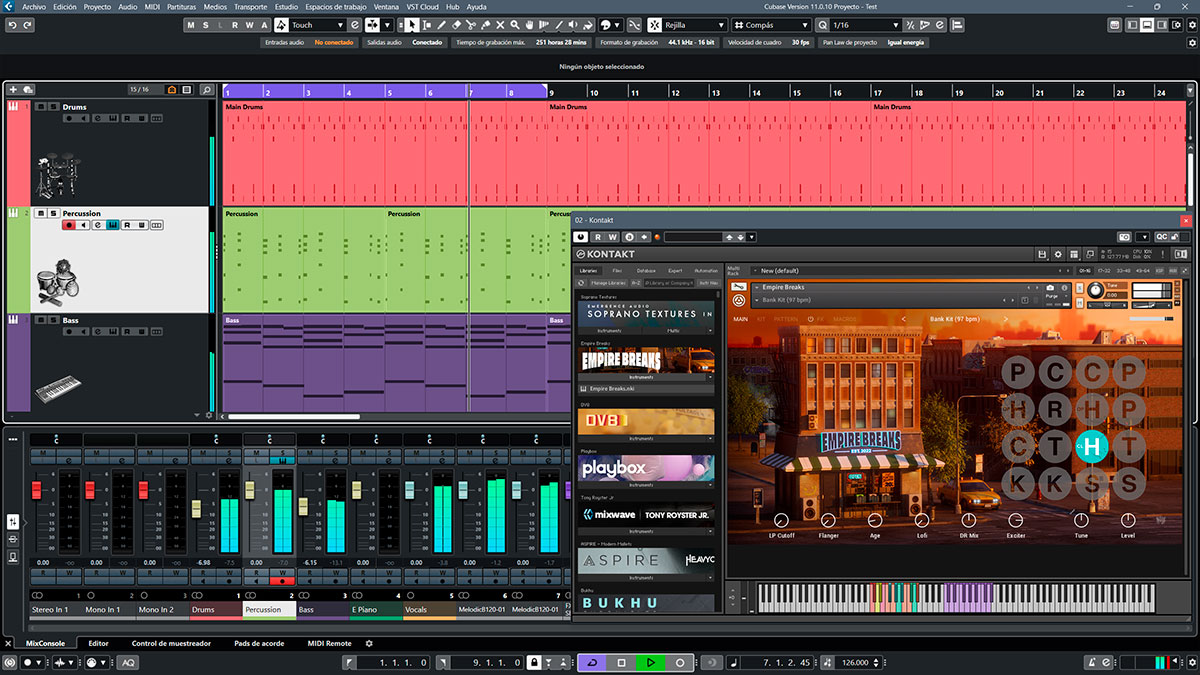The image size is (1200, 675).
Task: Click the No conectado audio inputs status
Action: 334,42
